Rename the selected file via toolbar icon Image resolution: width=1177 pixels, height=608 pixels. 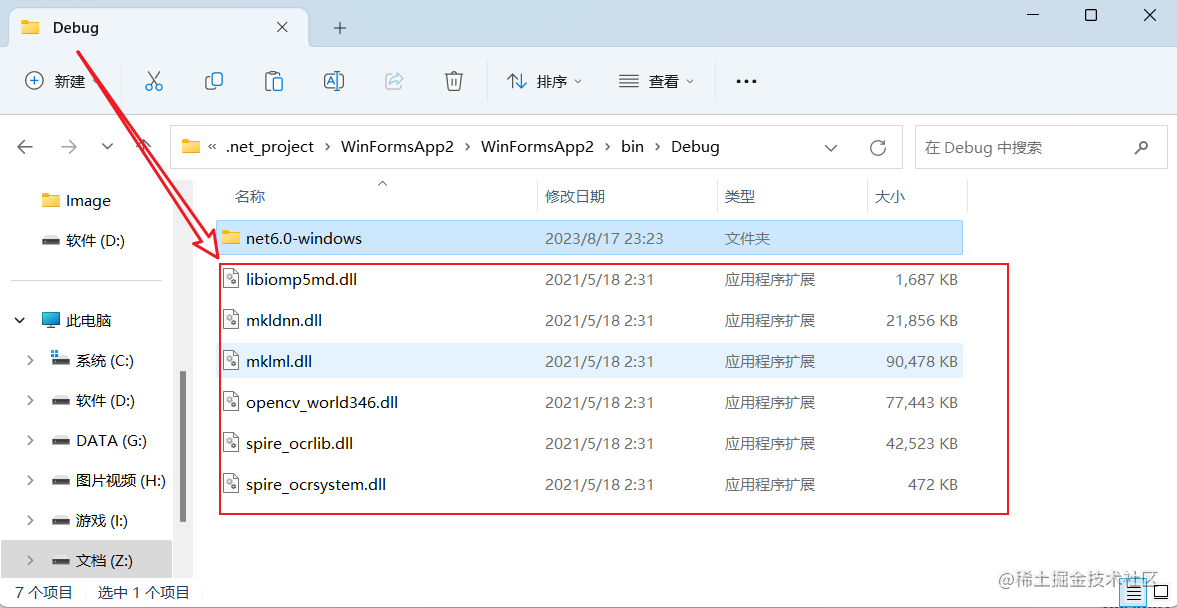pos(333,81)
